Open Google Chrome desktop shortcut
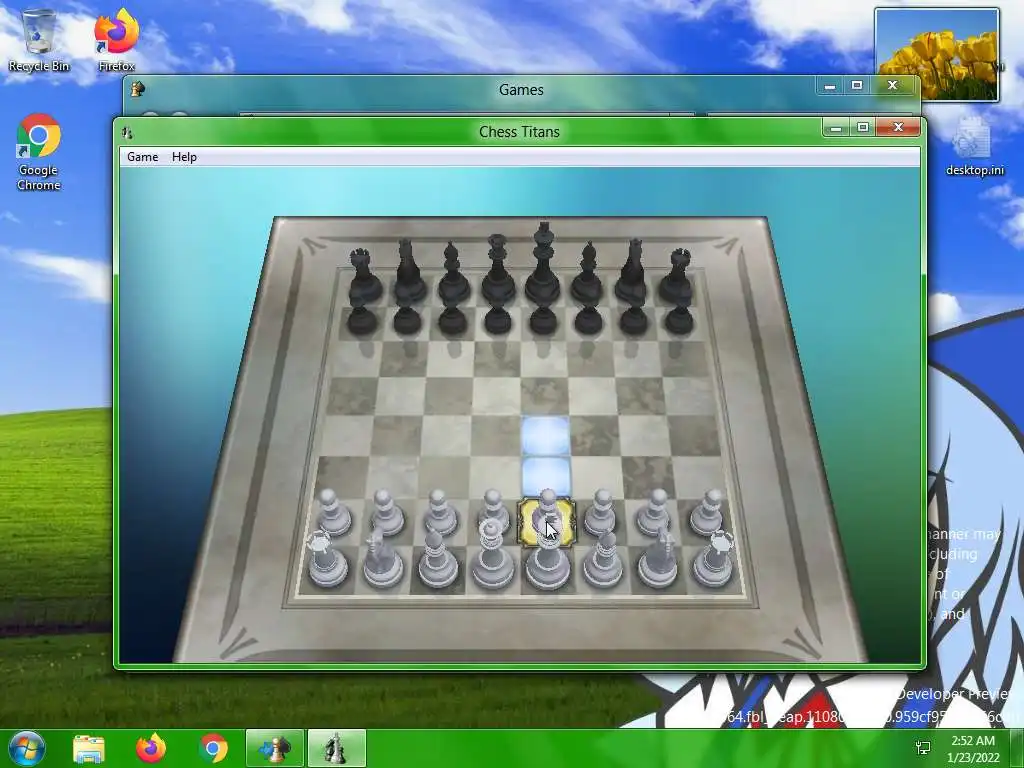Screen dimensions: 1024x768 (39, 152)
